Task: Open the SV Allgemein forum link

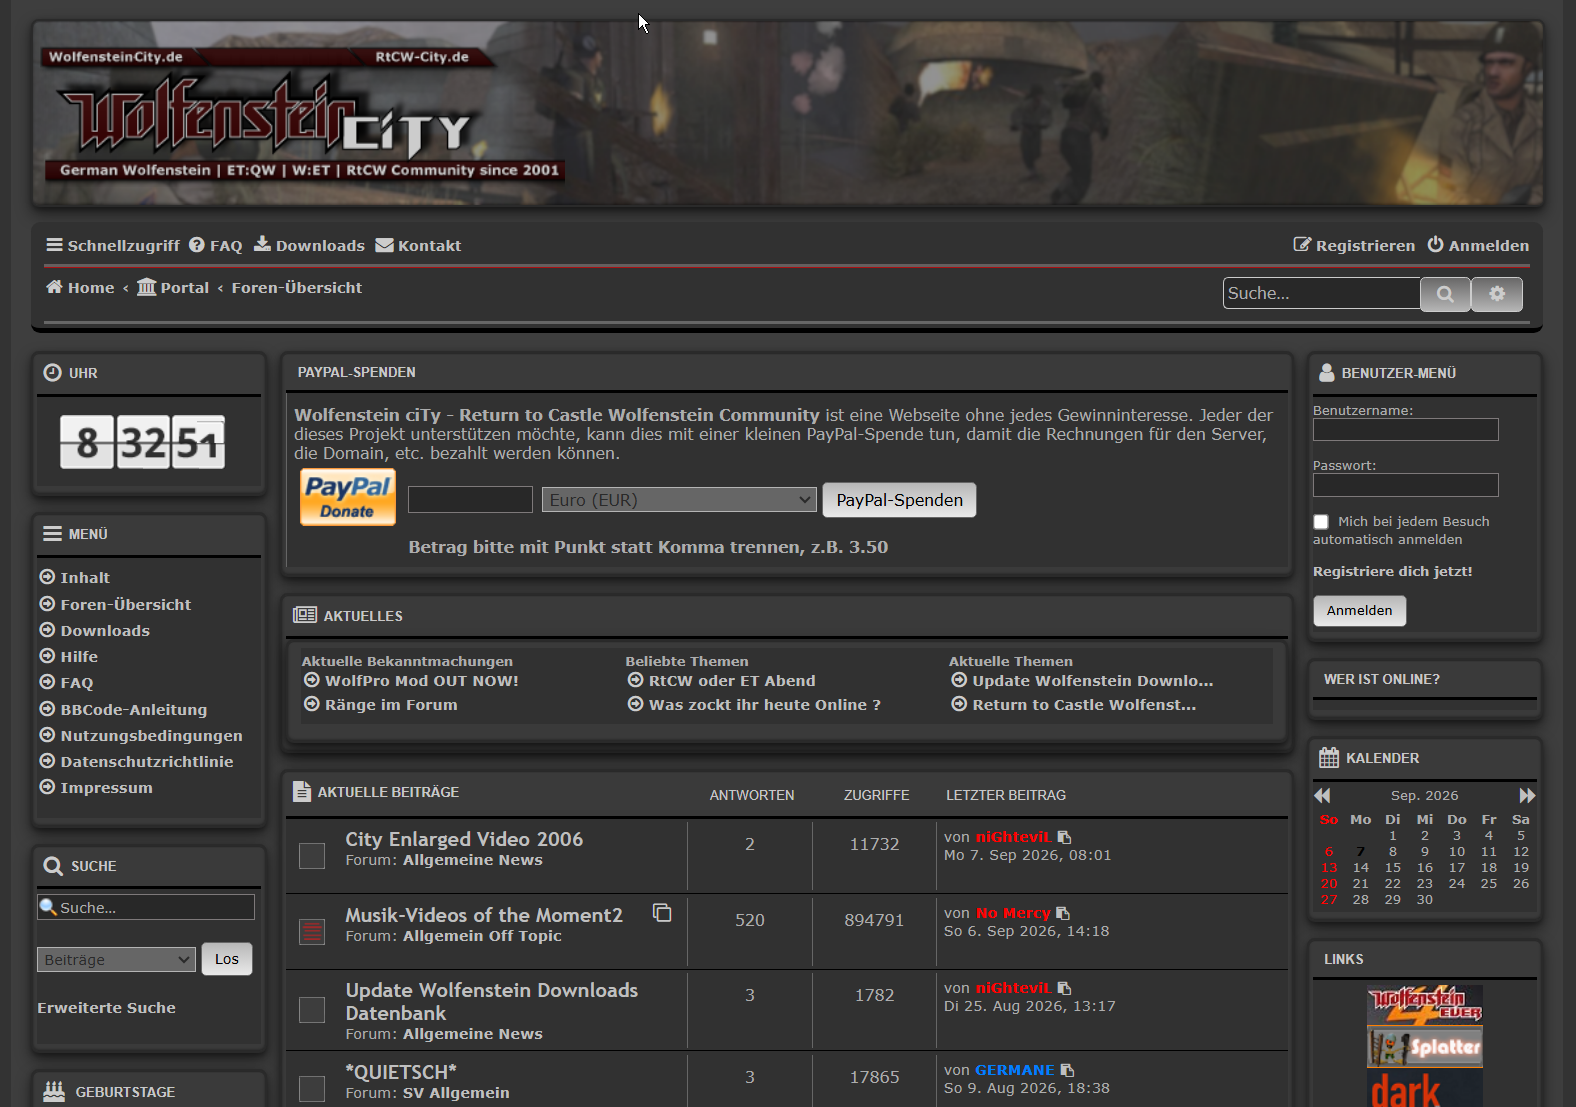Action: click(x=456, y=1093)
